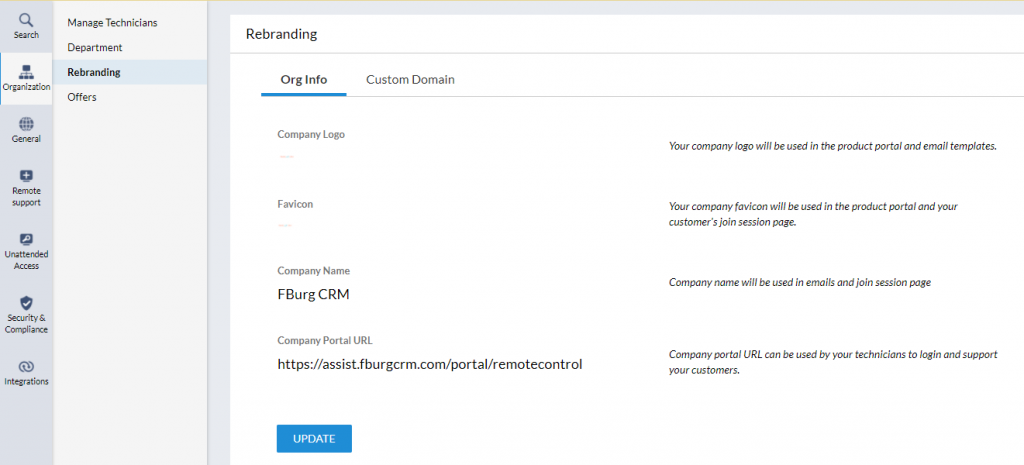Image resolution: width=1024 pixels, height=465 pixels.
Task: Click the Company Logo label
Action: pyautogui.click(x=311, y=135)
